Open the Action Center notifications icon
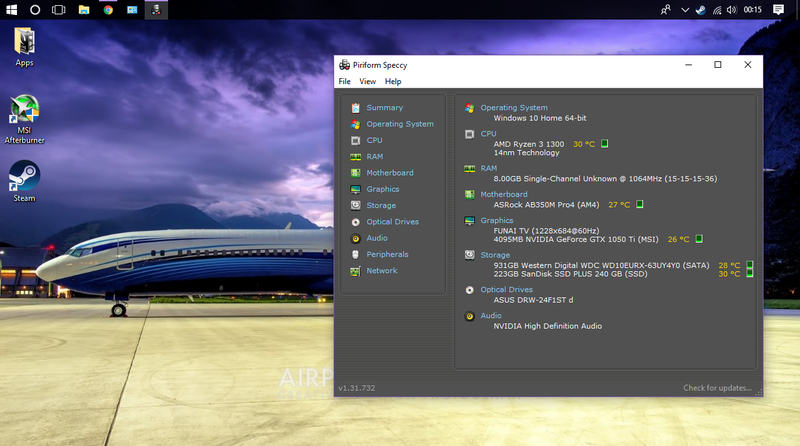The width and height of the screenshot is (800, 446). [778, 10]
